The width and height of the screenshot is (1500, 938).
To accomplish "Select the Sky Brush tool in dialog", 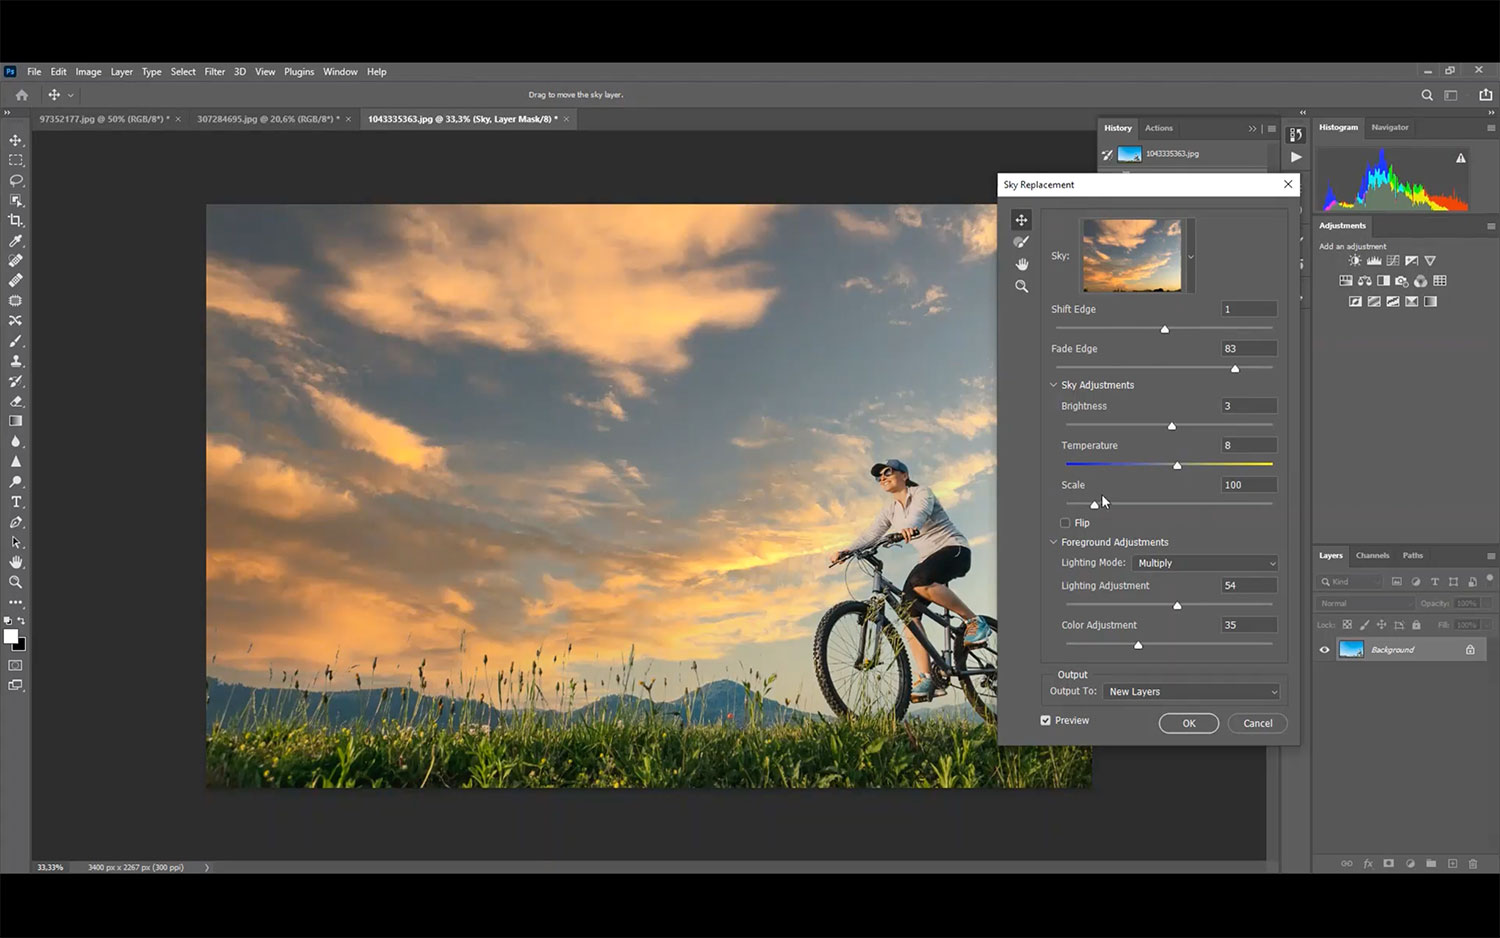I will [1021, 242].
